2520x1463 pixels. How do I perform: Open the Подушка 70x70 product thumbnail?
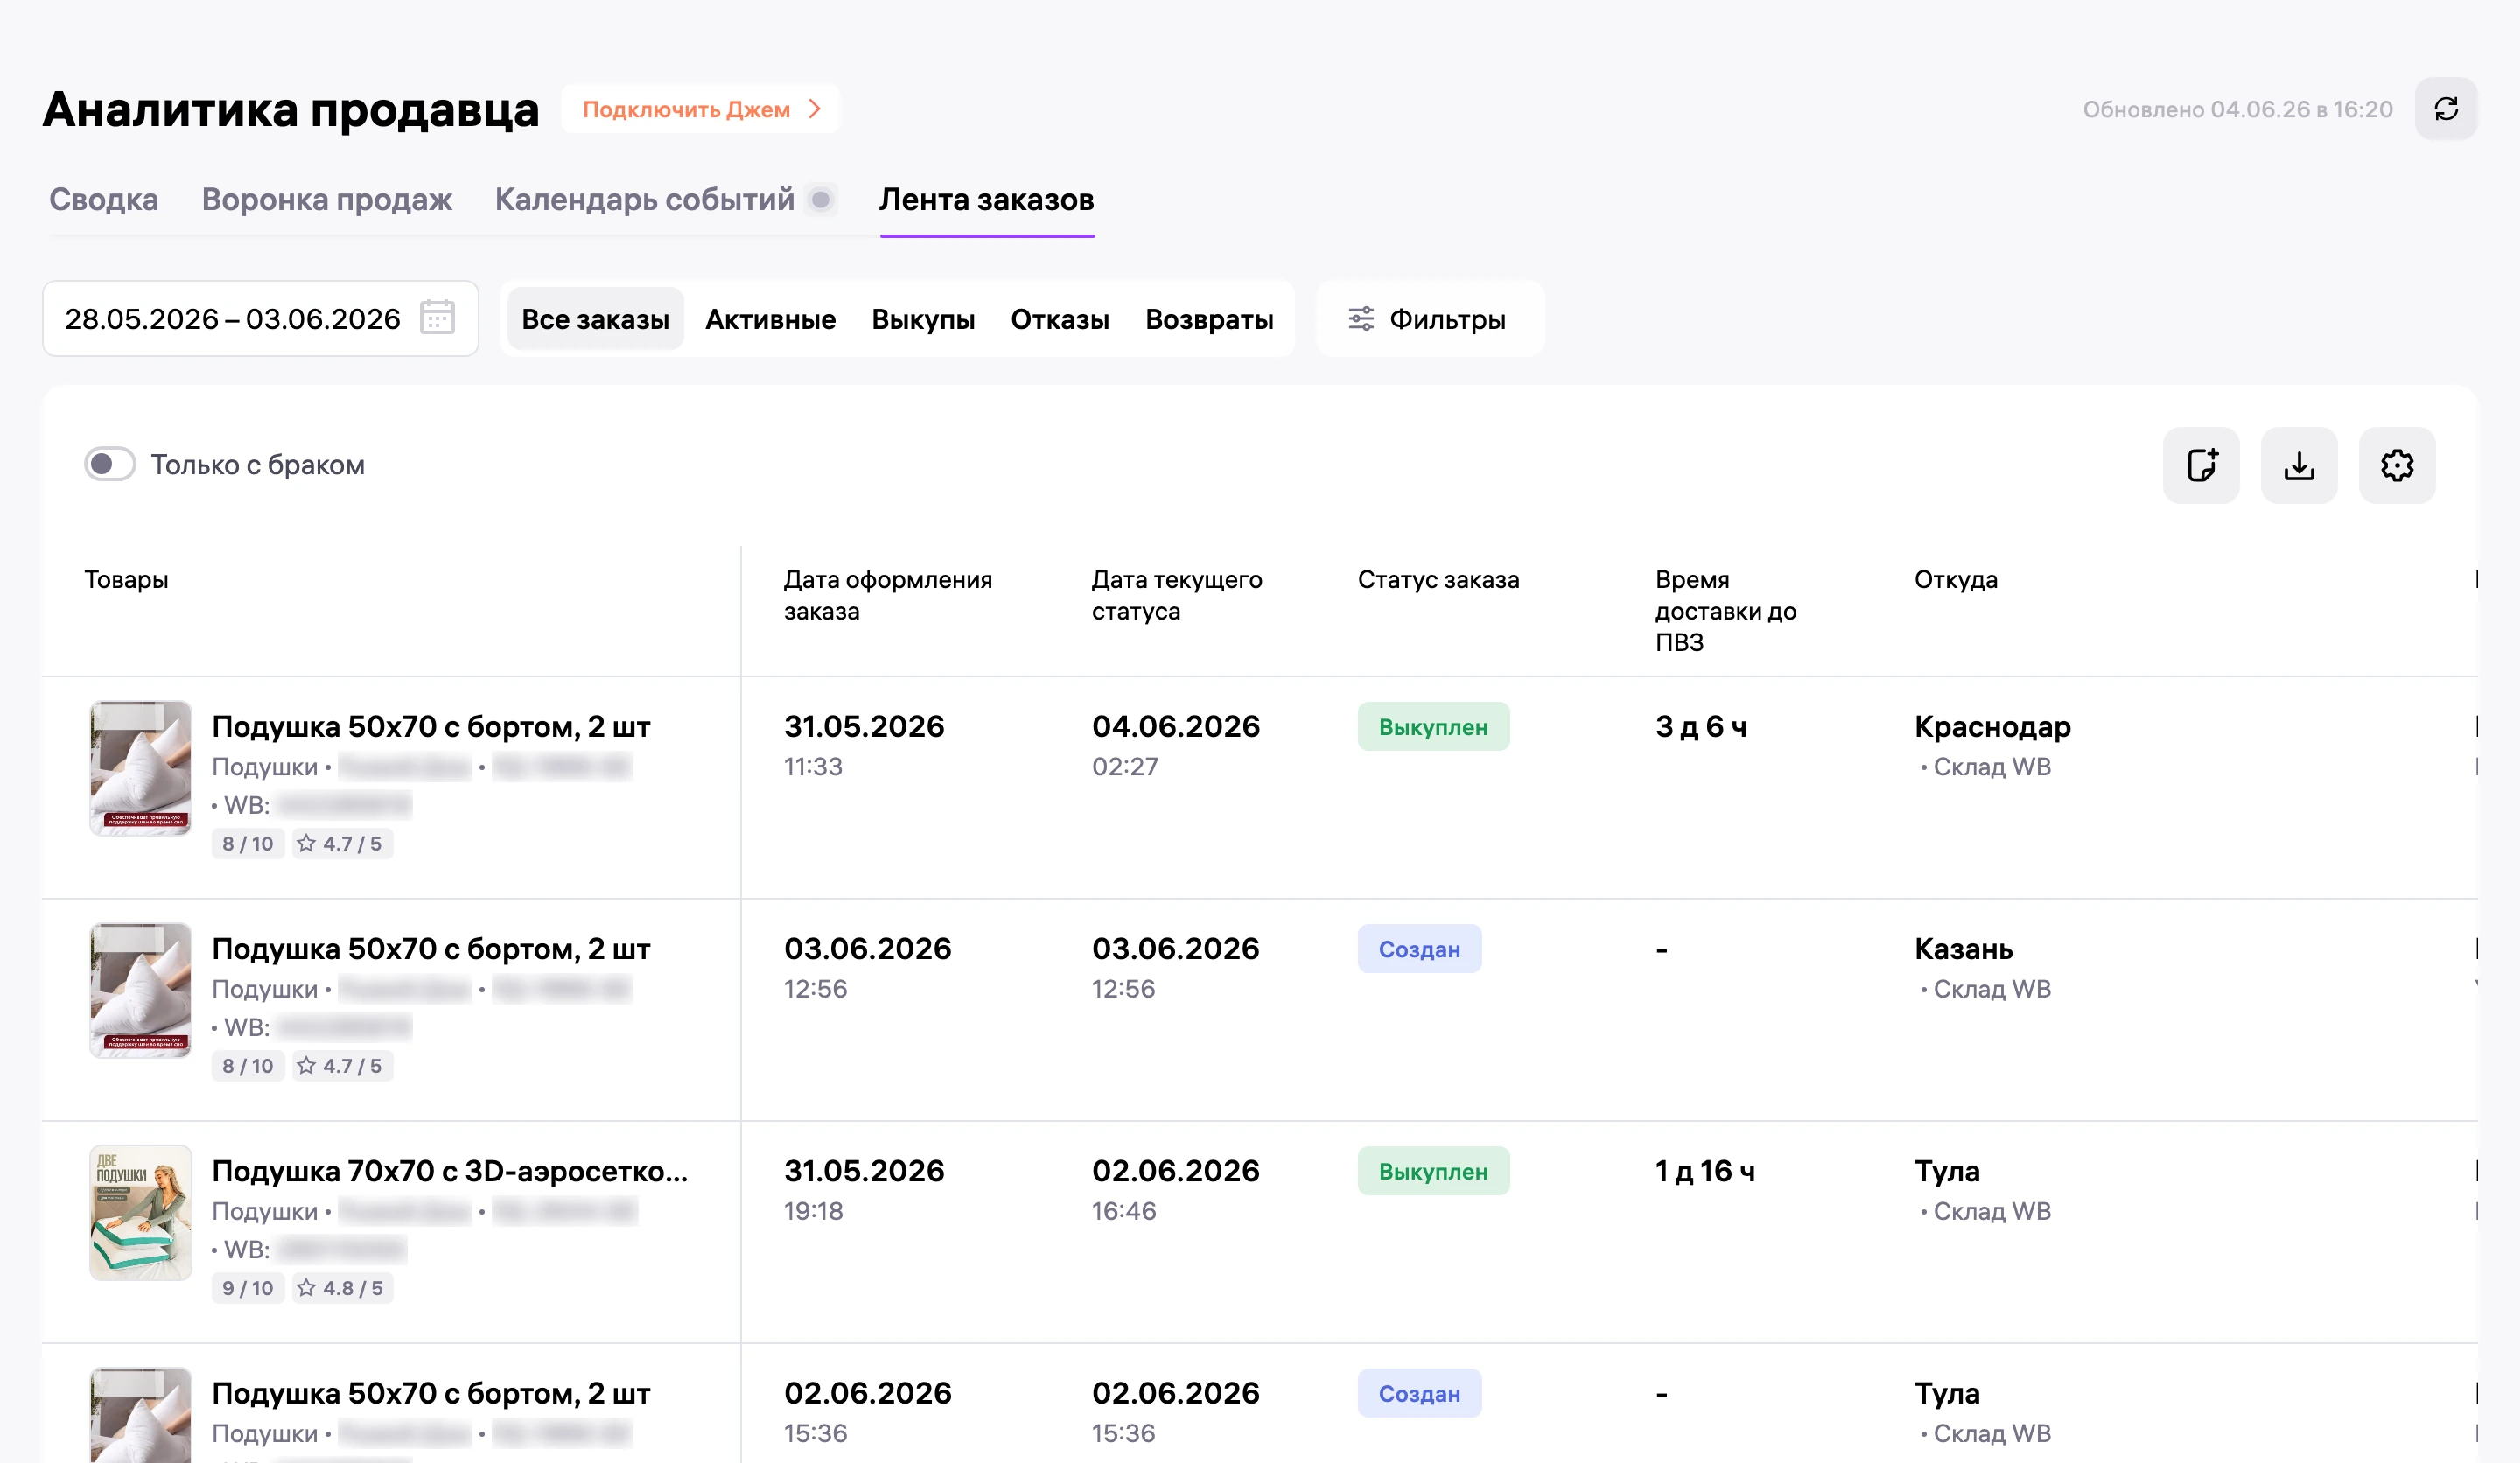pos(141,1212)
